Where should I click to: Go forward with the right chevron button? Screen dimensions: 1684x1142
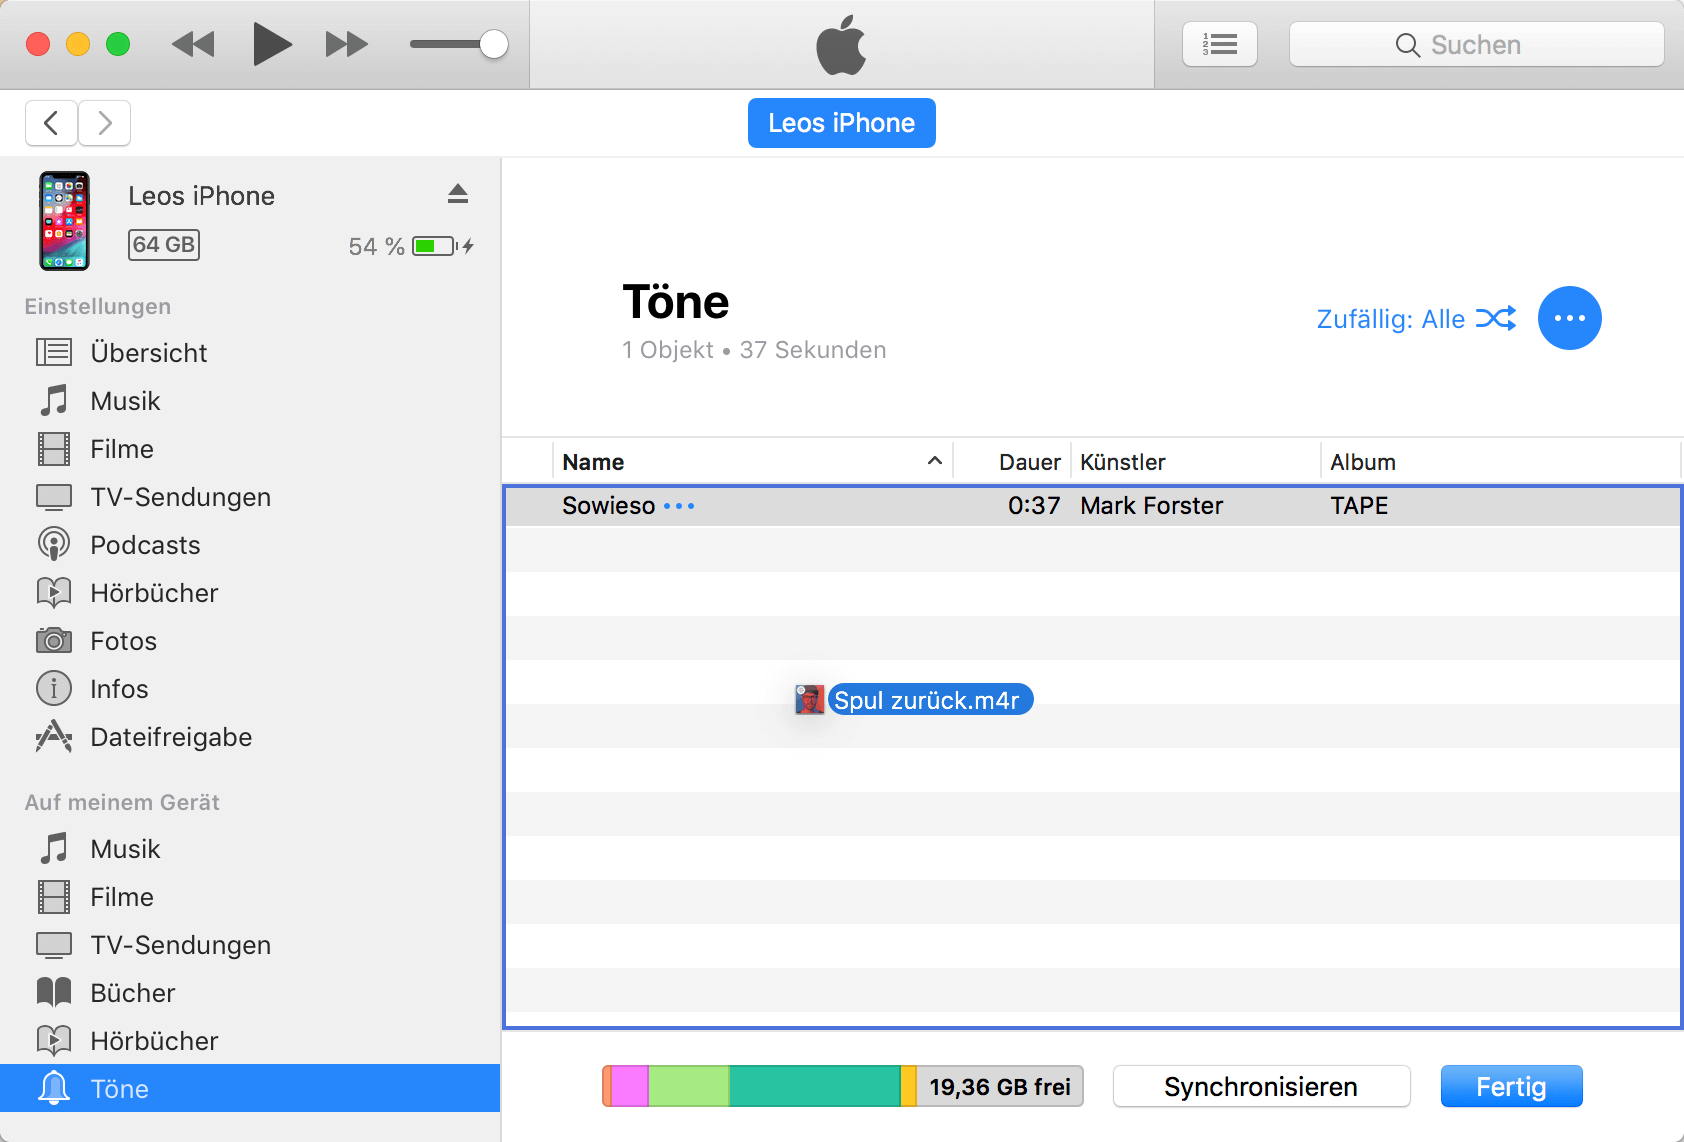104,123
